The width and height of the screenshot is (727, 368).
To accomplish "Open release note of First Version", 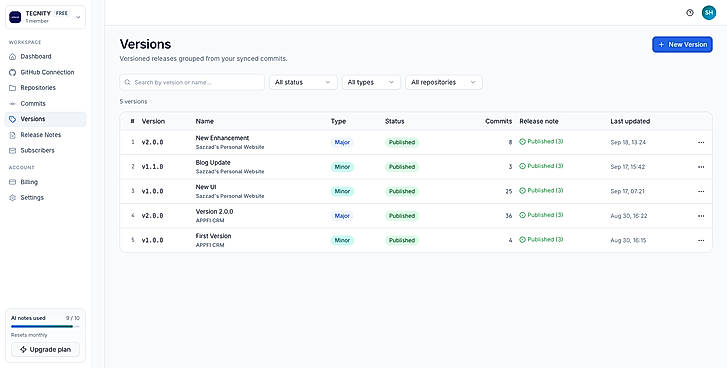I will pos(541,240).
